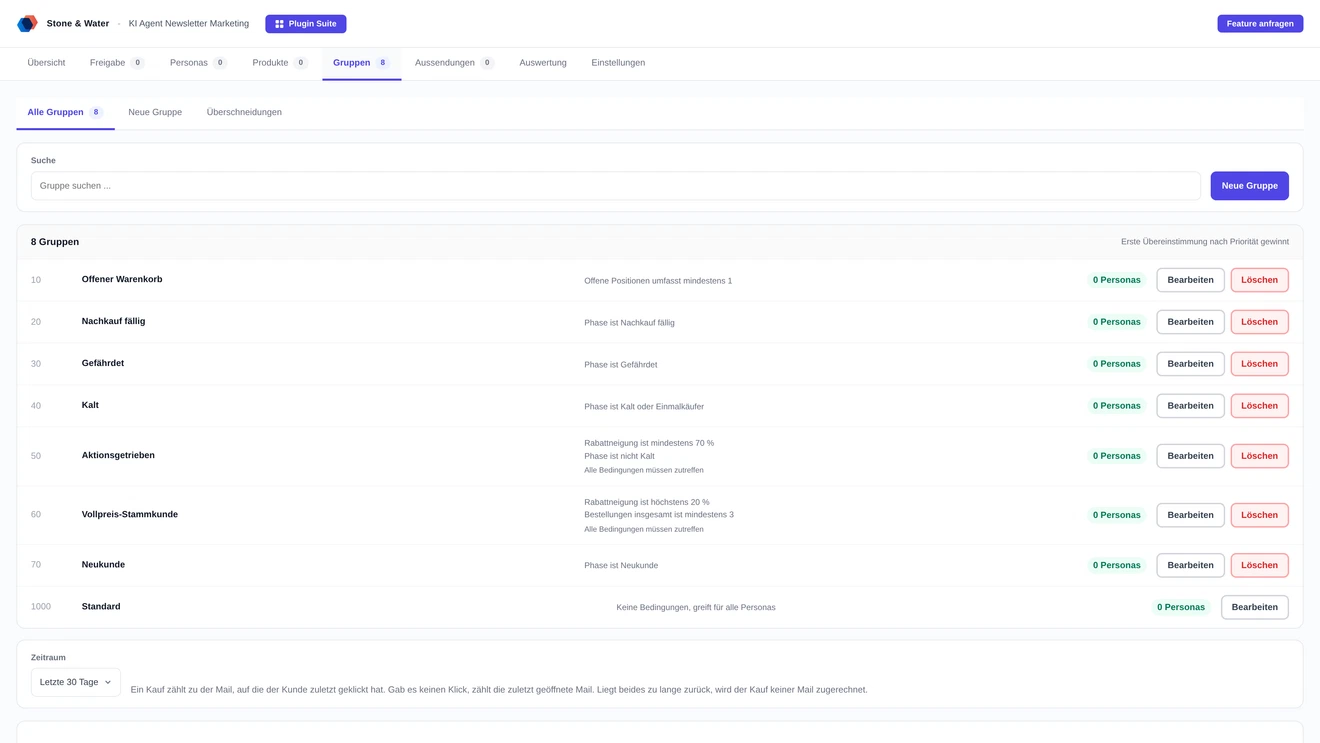Delete the Offener Warenkorb group
This screenshot has width=1320, height=743.
(x=1259, y=280)
